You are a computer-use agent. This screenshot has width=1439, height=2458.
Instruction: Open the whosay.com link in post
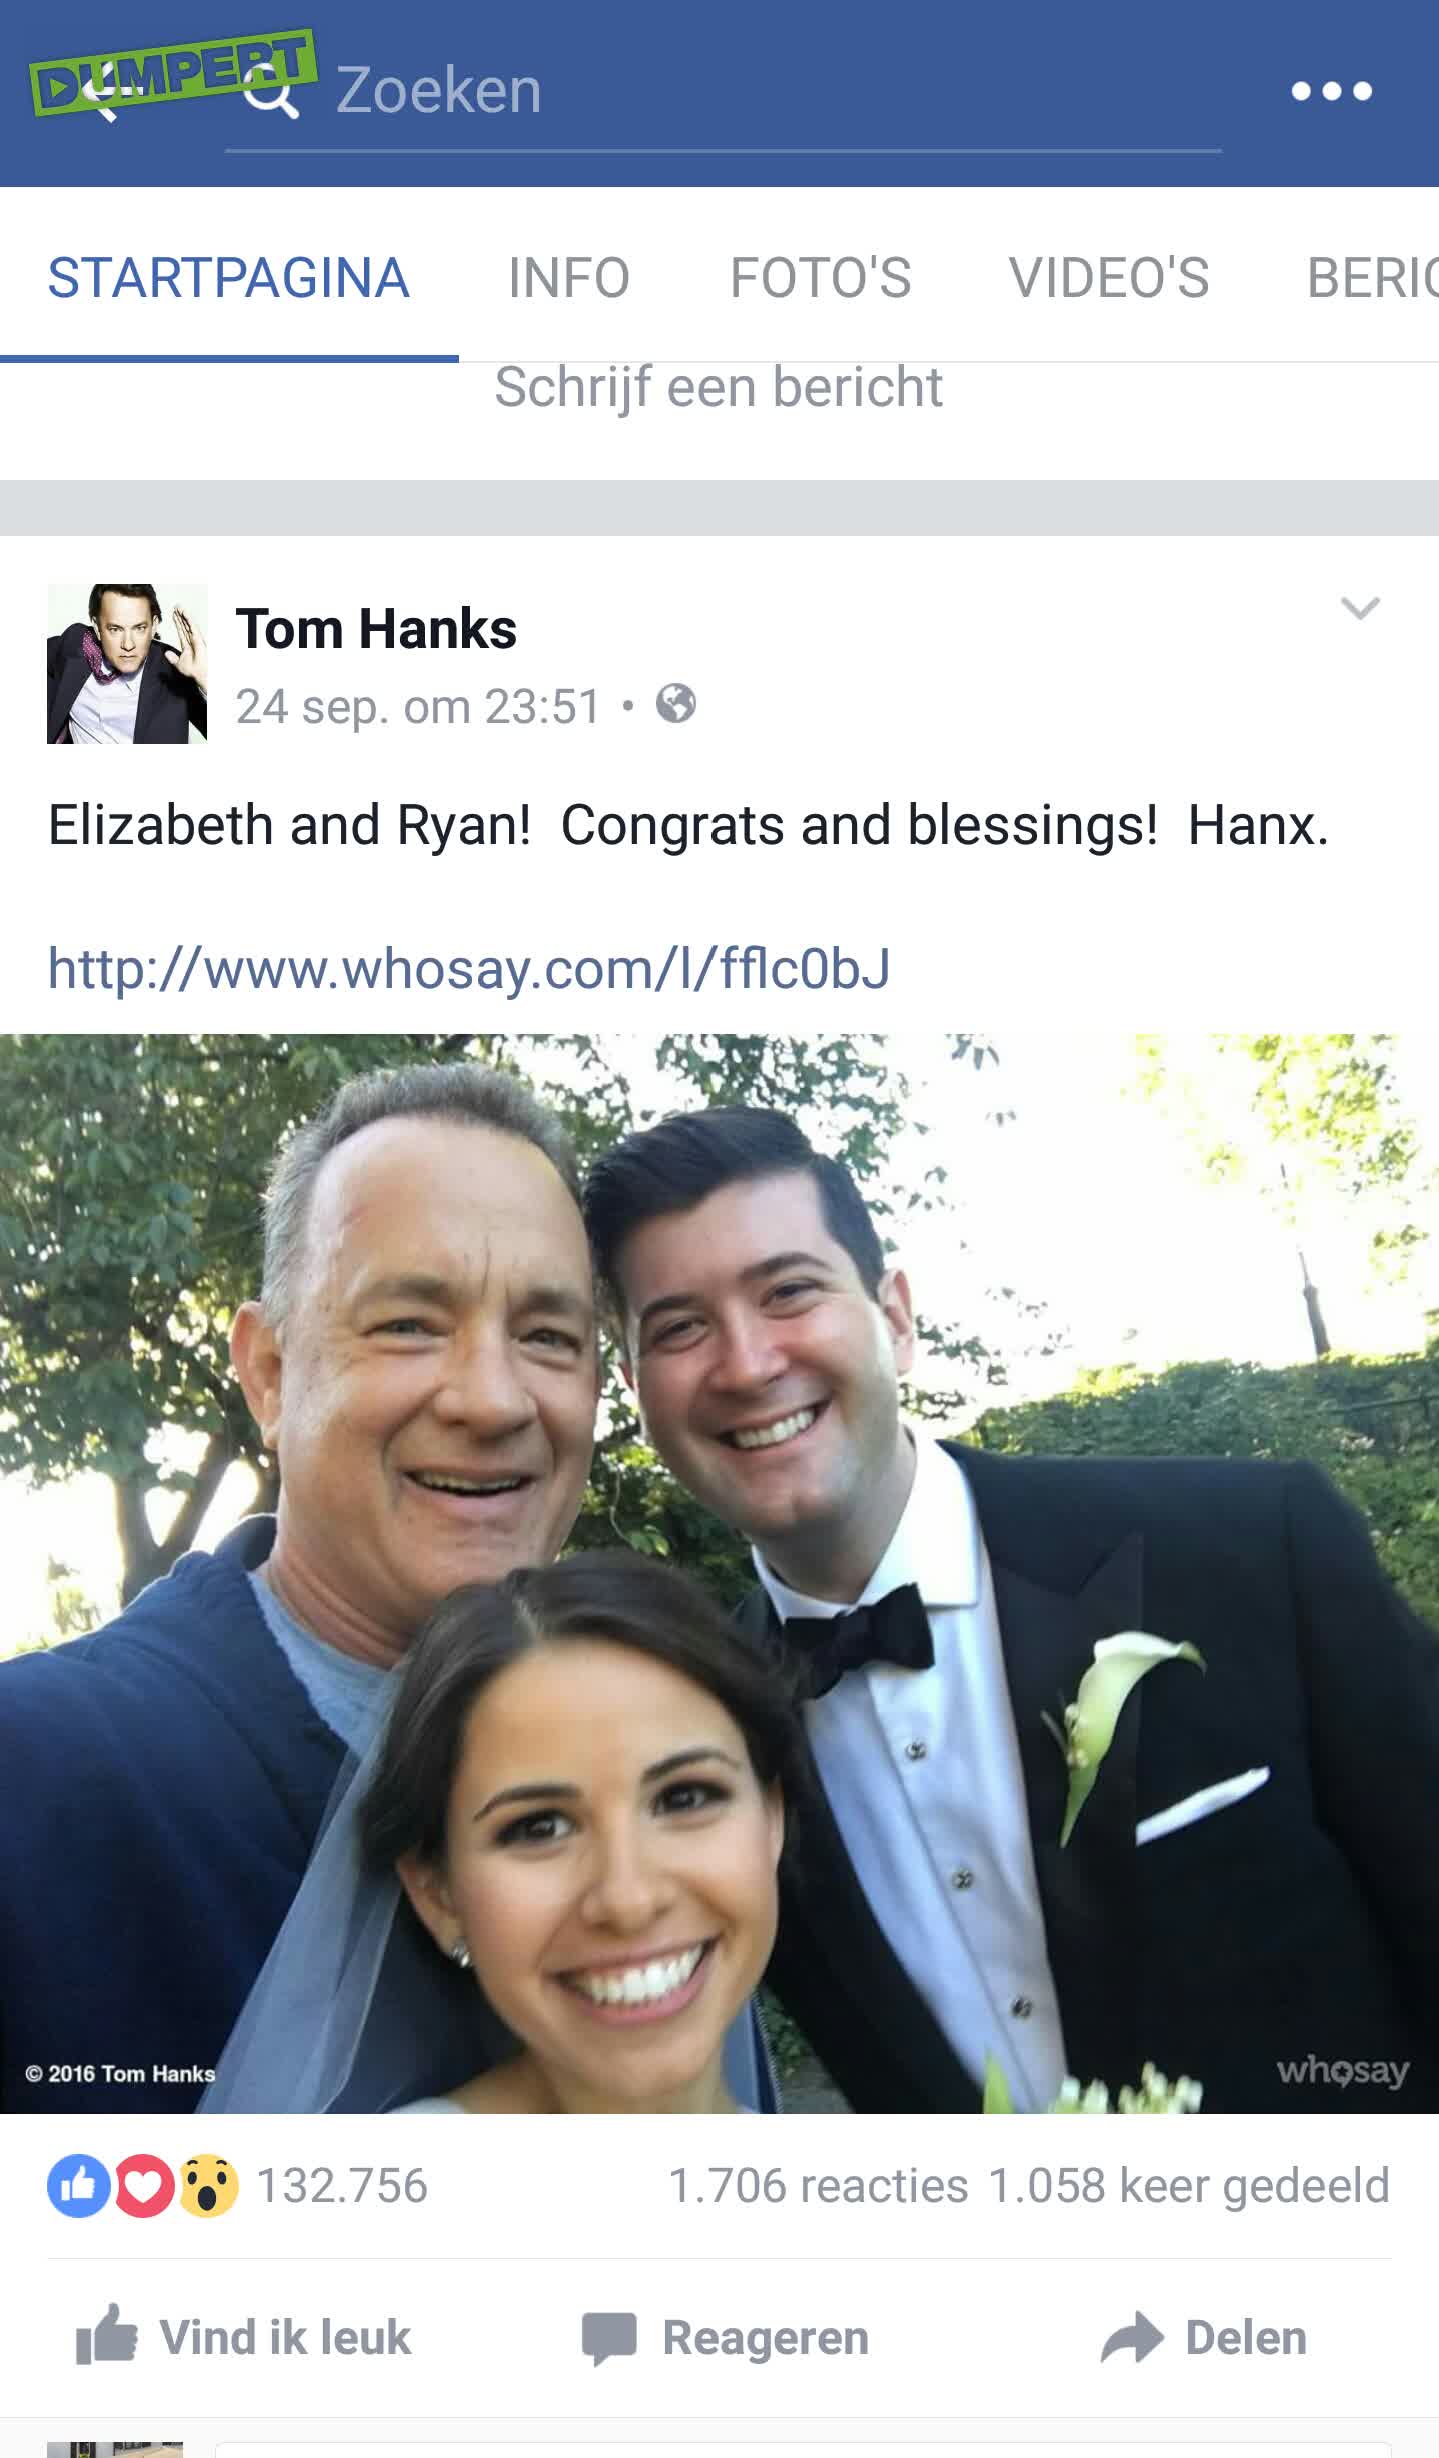(x=469, y=968)
